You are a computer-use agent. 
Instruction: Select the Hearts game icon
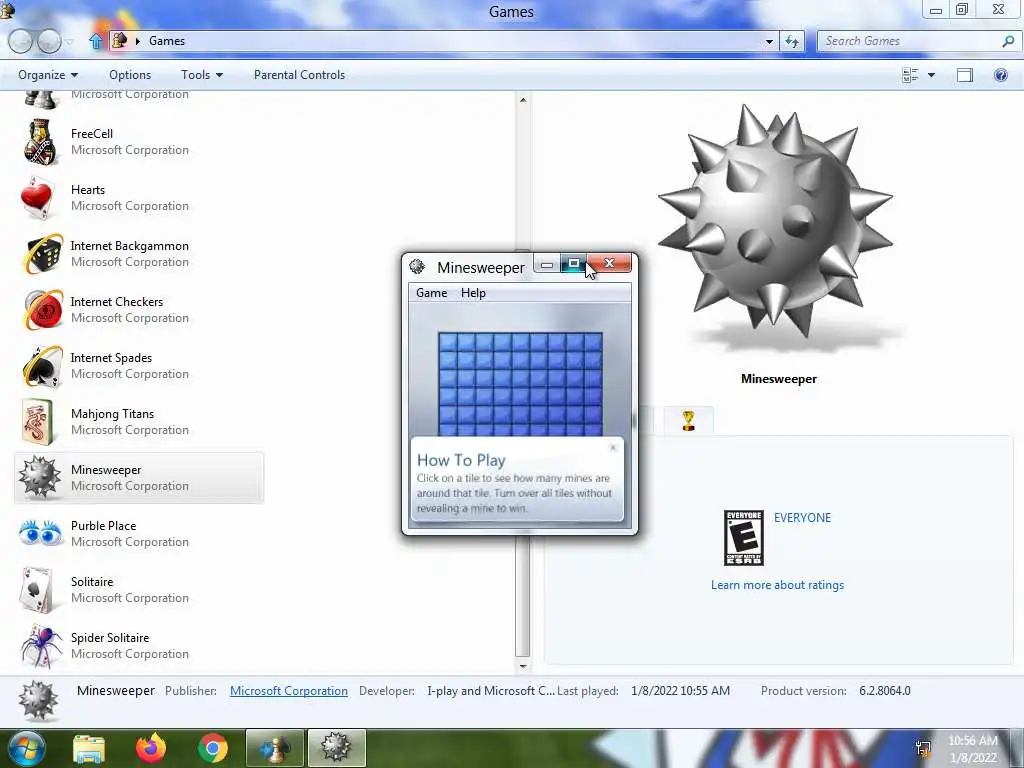[38, 198]
